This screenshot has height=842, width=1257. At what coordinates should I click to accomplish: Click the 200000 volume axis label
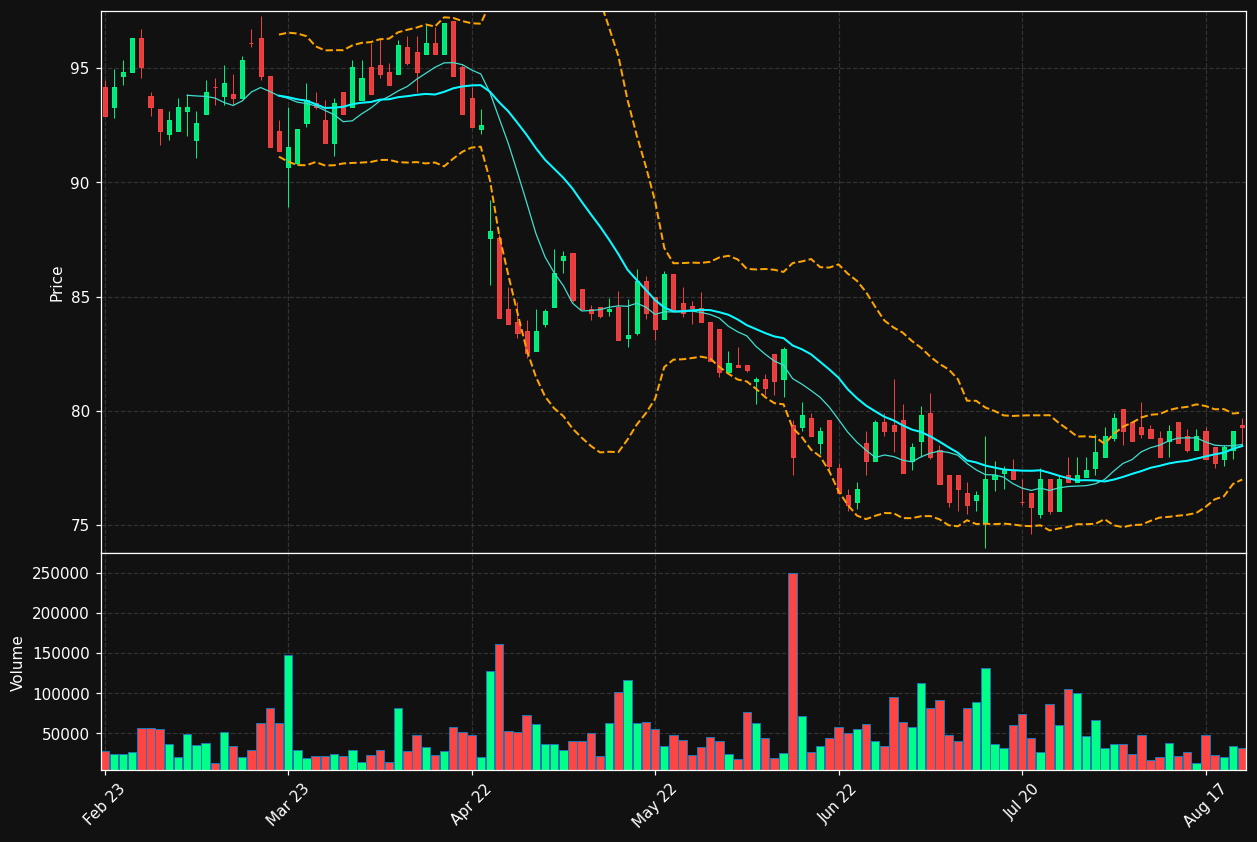click(62, 614)
